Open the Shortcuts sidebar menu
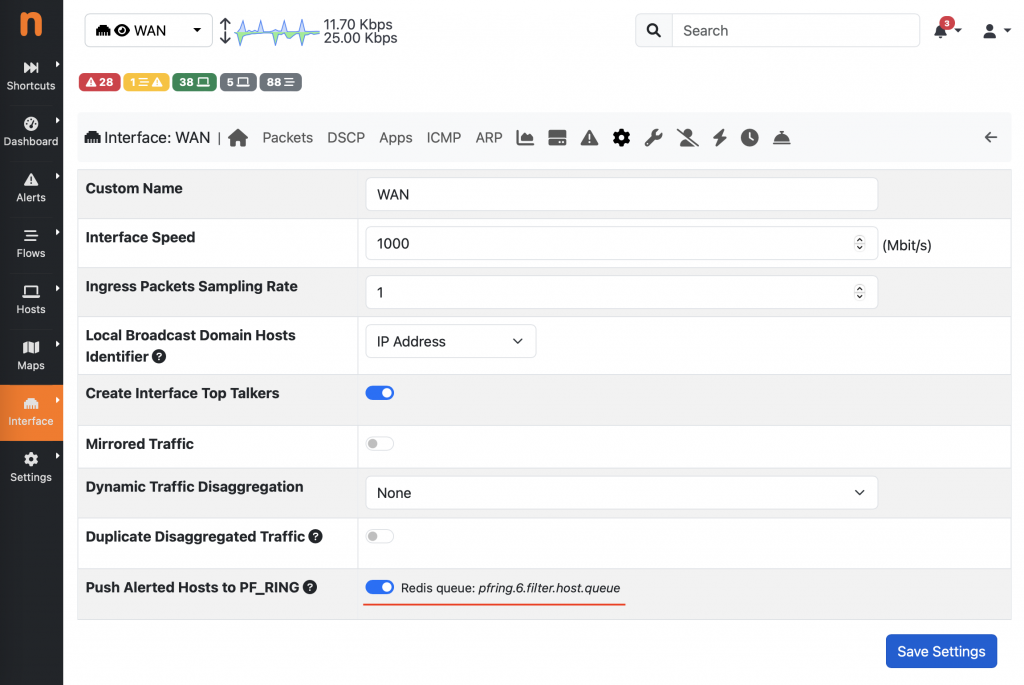This screenshot has height=685, width=1024. click(x=31, y=76)
